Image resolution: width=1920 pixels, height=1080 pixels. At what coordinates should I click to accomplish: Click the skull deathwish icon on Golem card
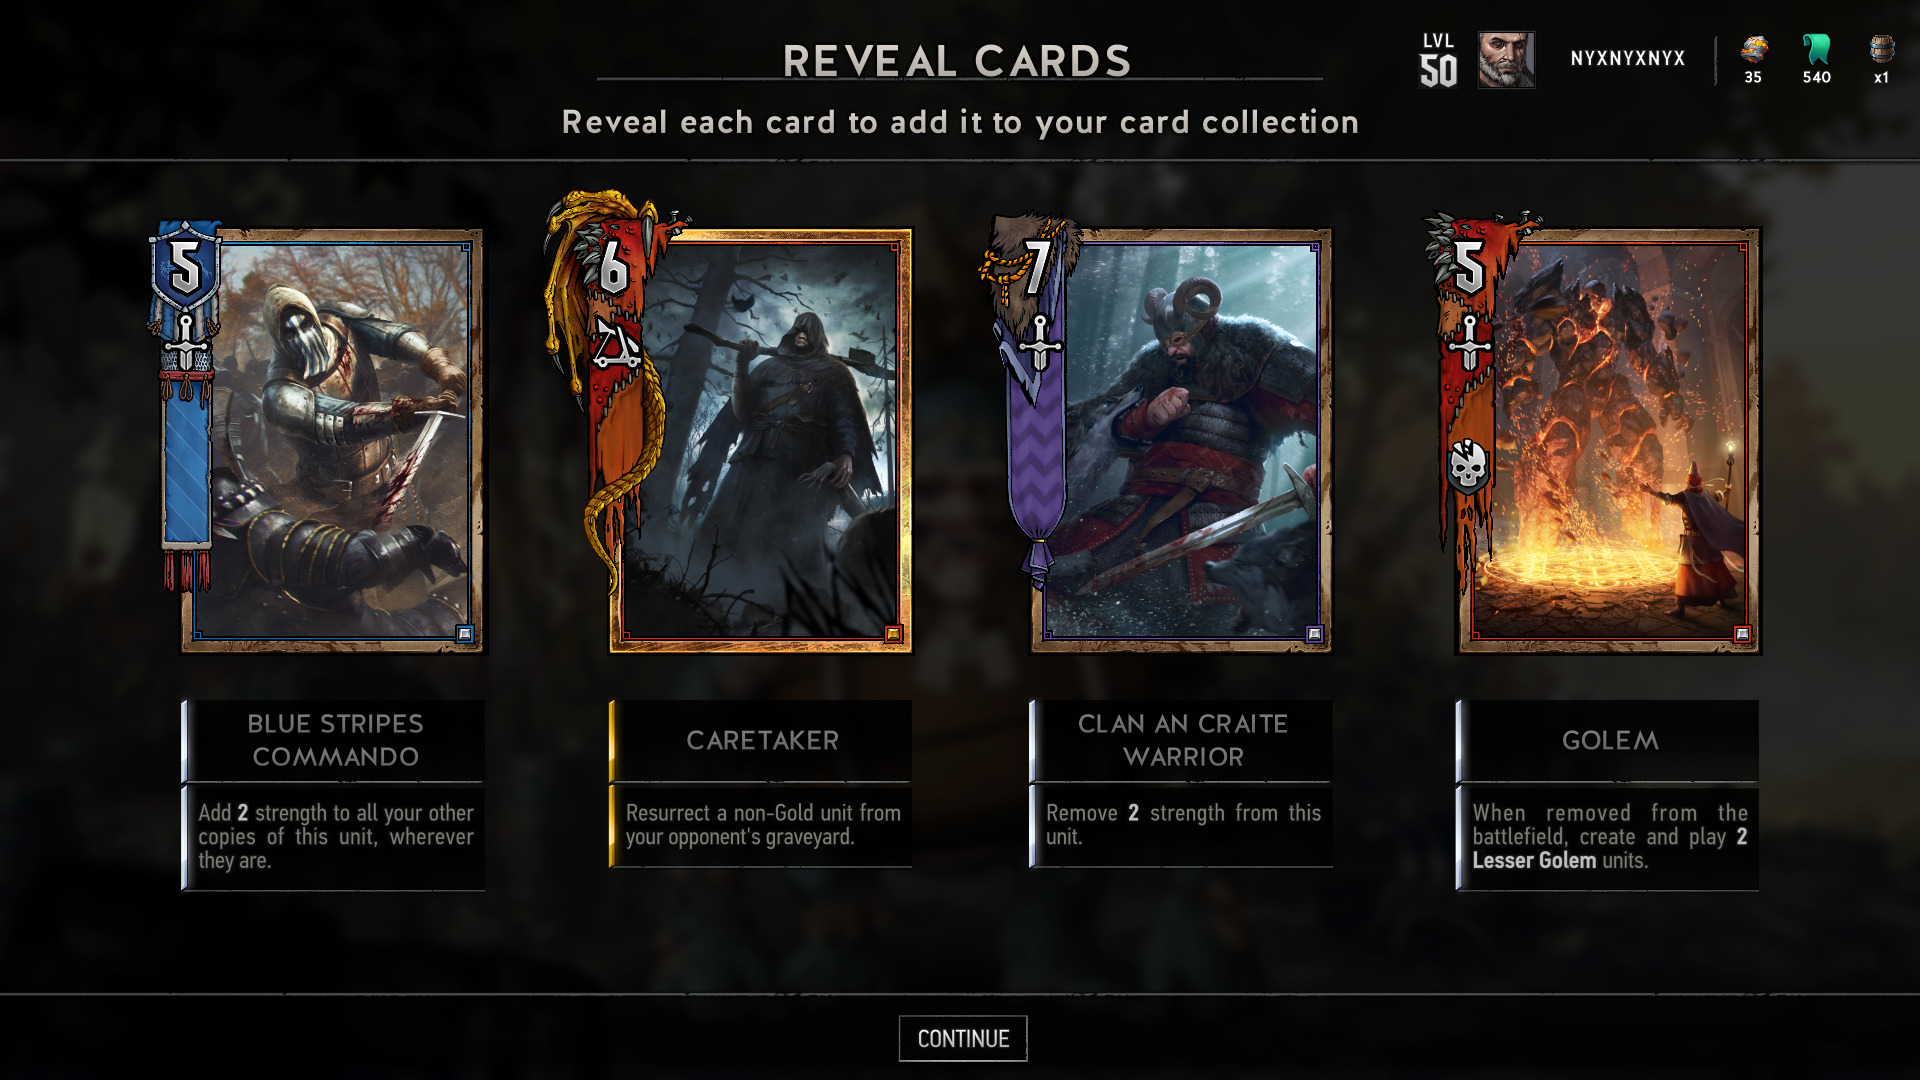tap(1468, 465)
